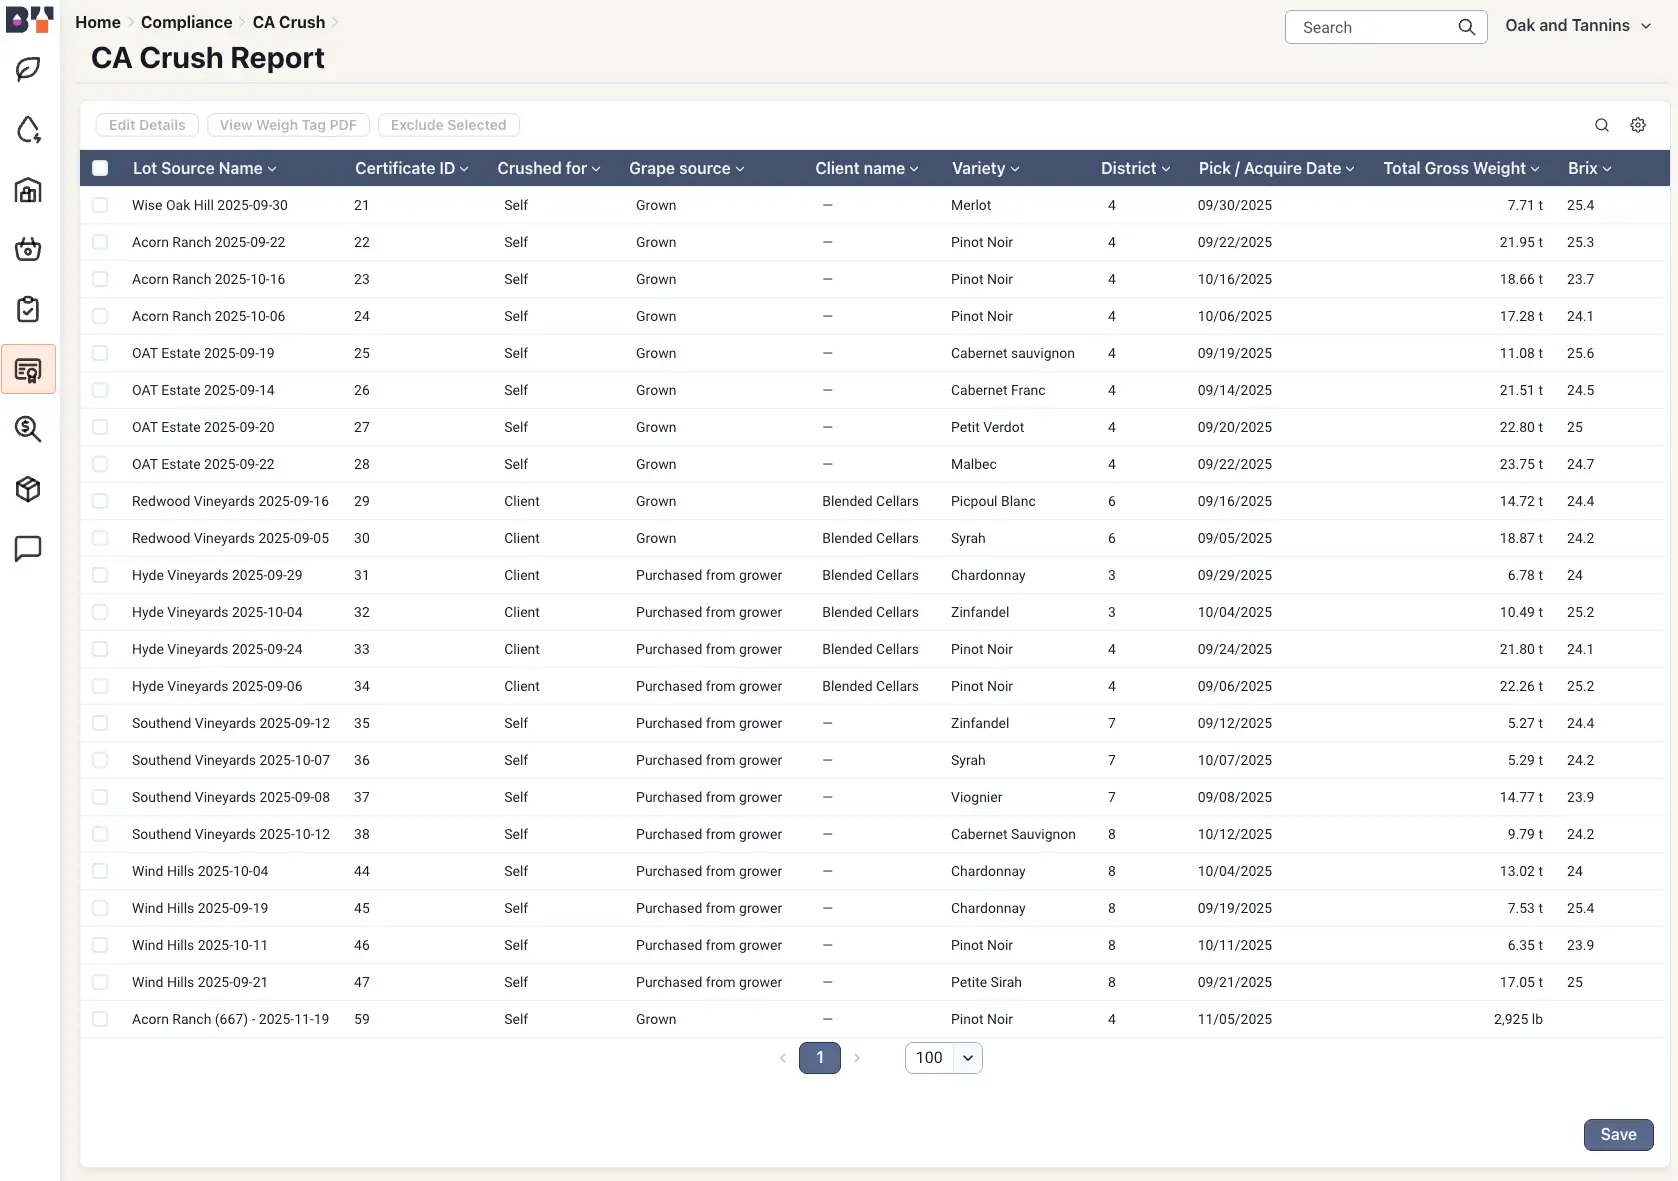Navigate to Compliance in the breadcrumb
The image size is (1678, 1181).
coord(186,22)
